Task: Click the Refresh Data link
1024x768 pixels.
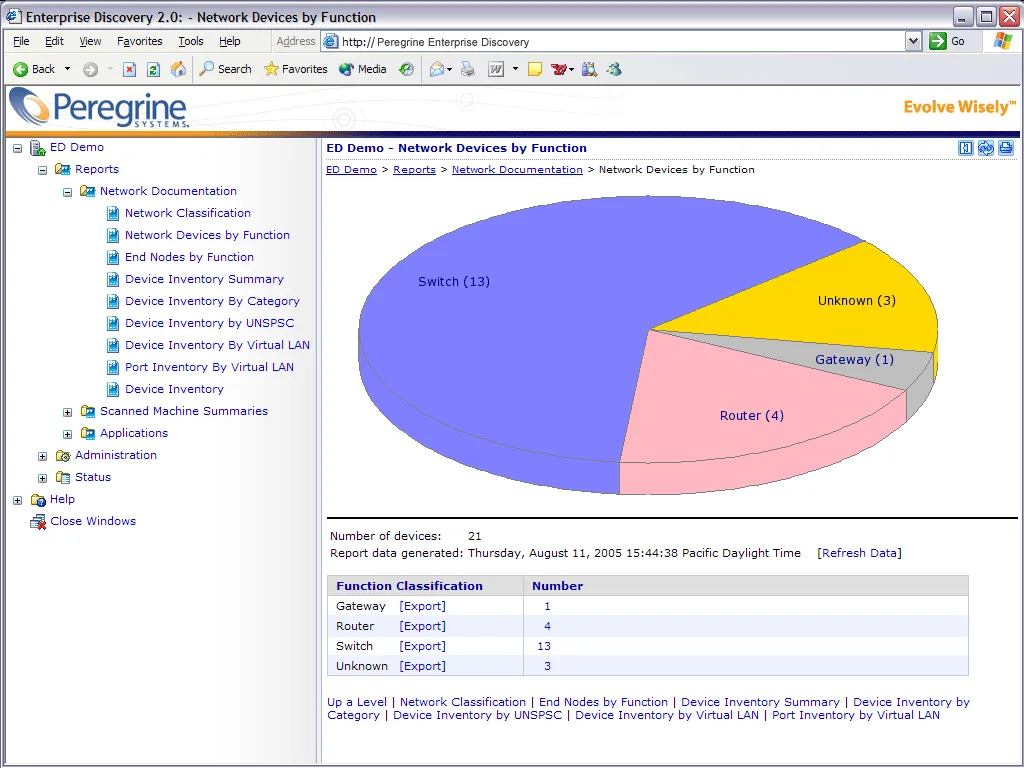Action: [859, 553]
